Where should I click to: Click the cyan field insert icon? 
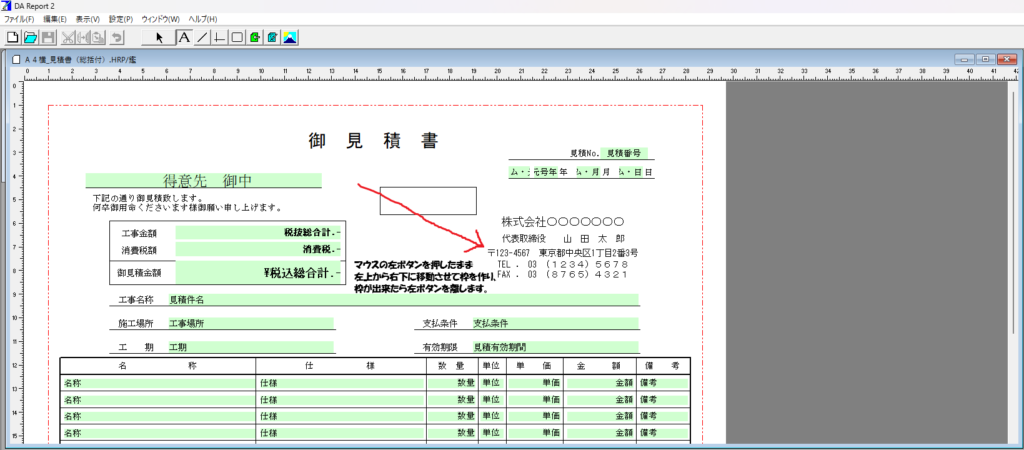click(273, 38)
